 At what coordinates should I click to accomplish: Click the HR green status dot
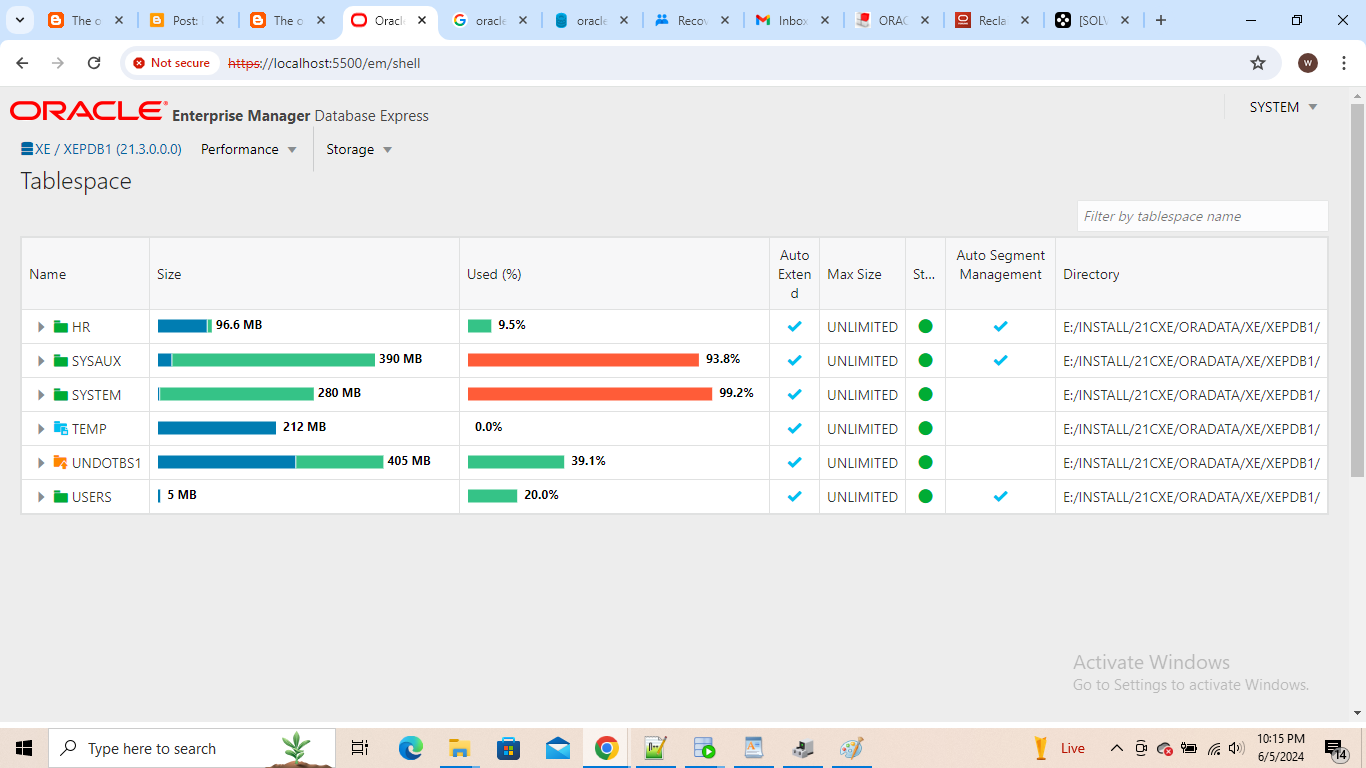(x=925, y=326)
